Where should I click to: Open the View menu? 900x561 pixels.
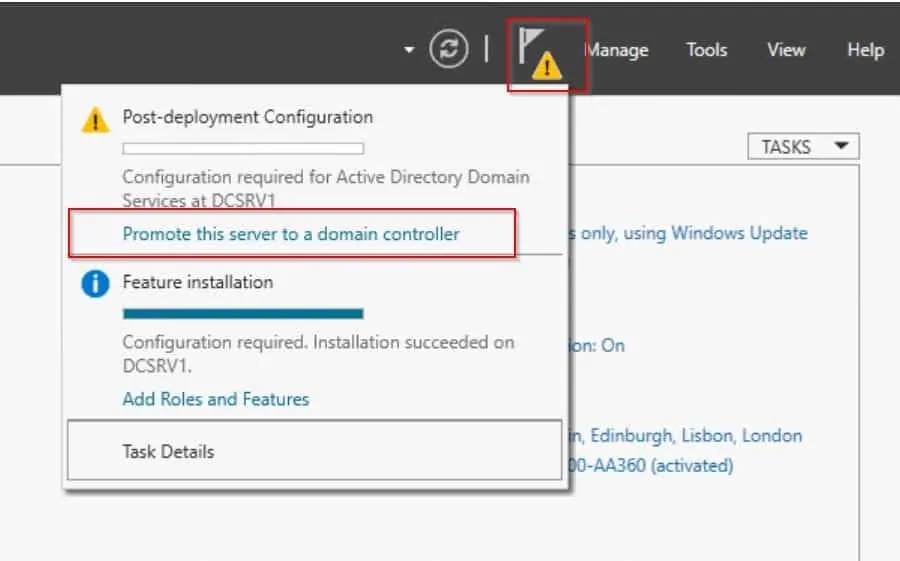tap(786, 50)
